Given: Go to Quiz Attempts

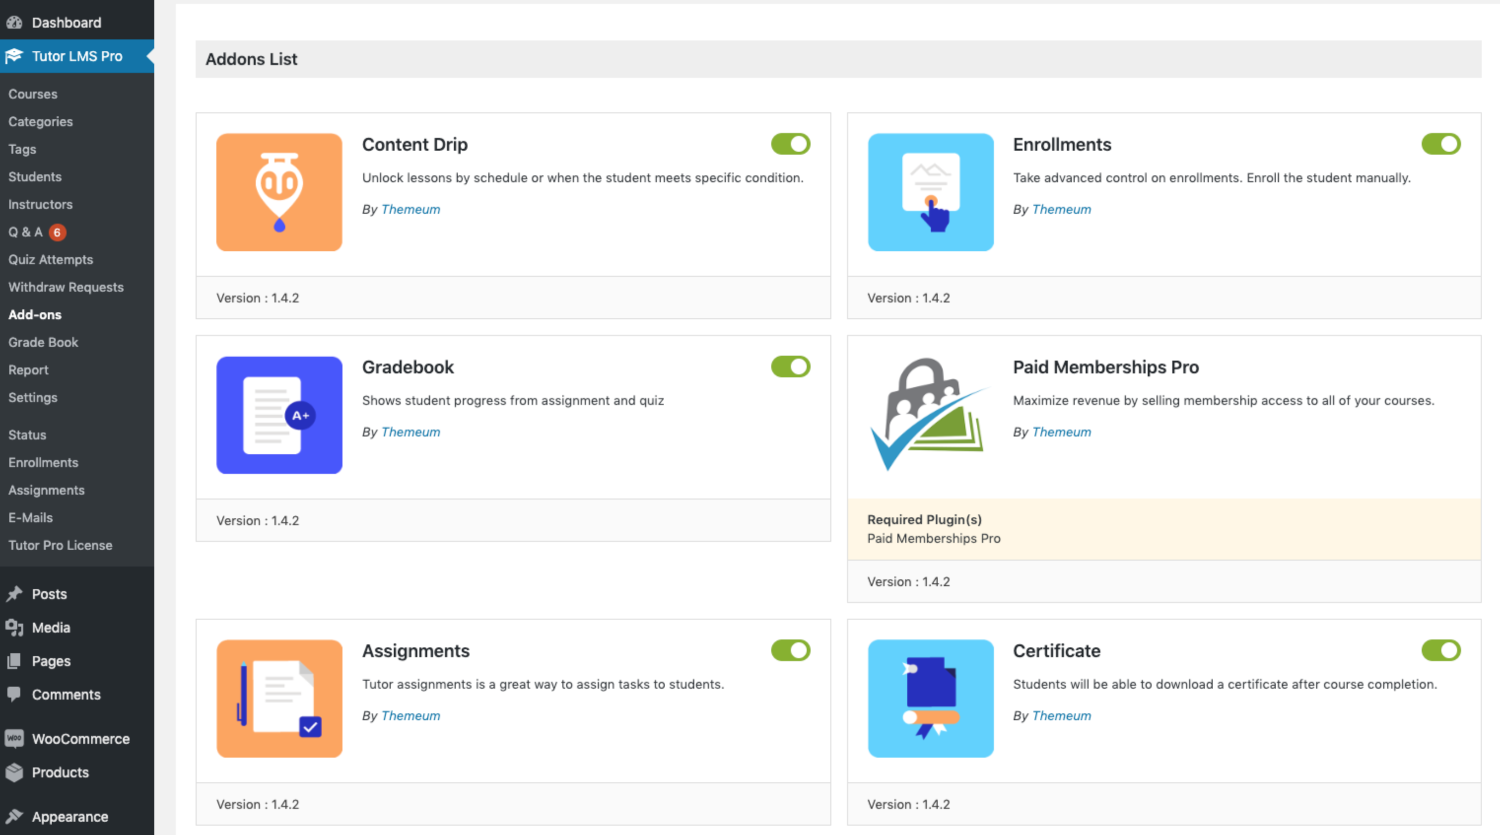Looking at the screenshot, I should pyautogui.click(x=51, y=259).
